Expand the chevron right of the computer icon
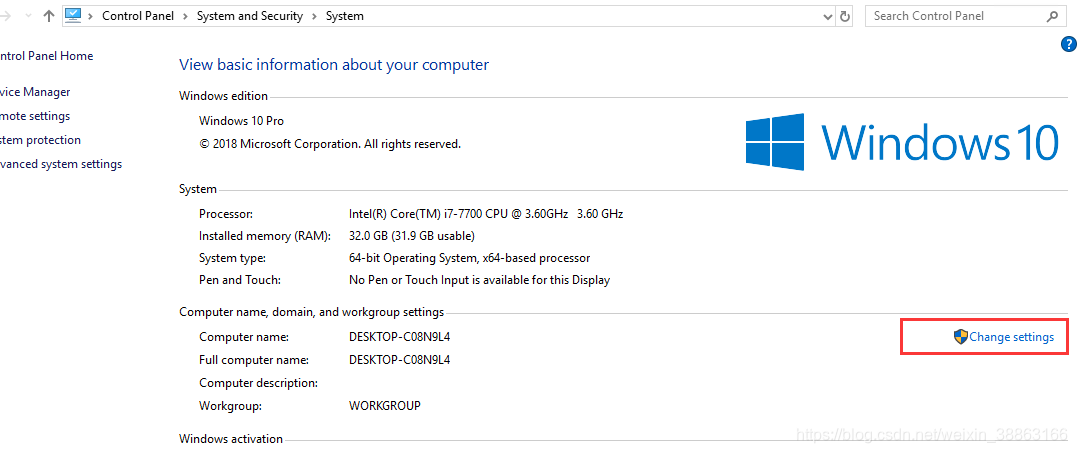 tap(91, 16)
